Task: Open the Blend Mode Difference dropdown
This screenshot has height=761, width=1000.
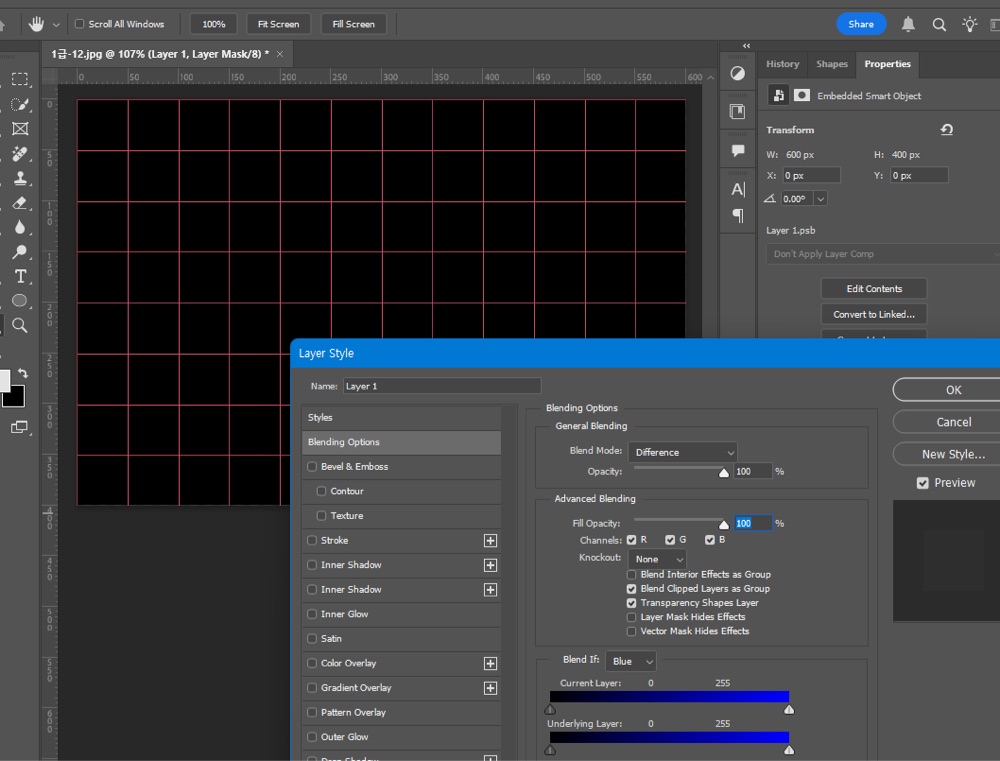Action: 682,452
